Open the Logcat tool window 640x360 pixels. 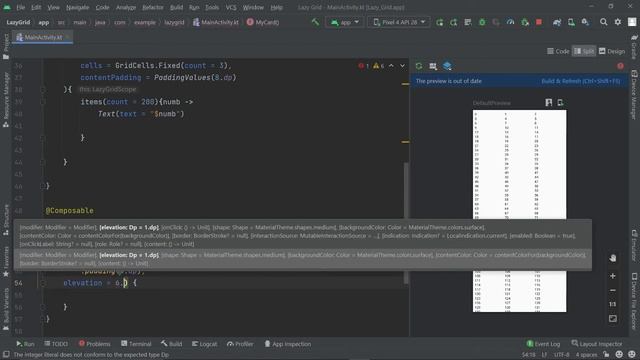coord(204,344)
